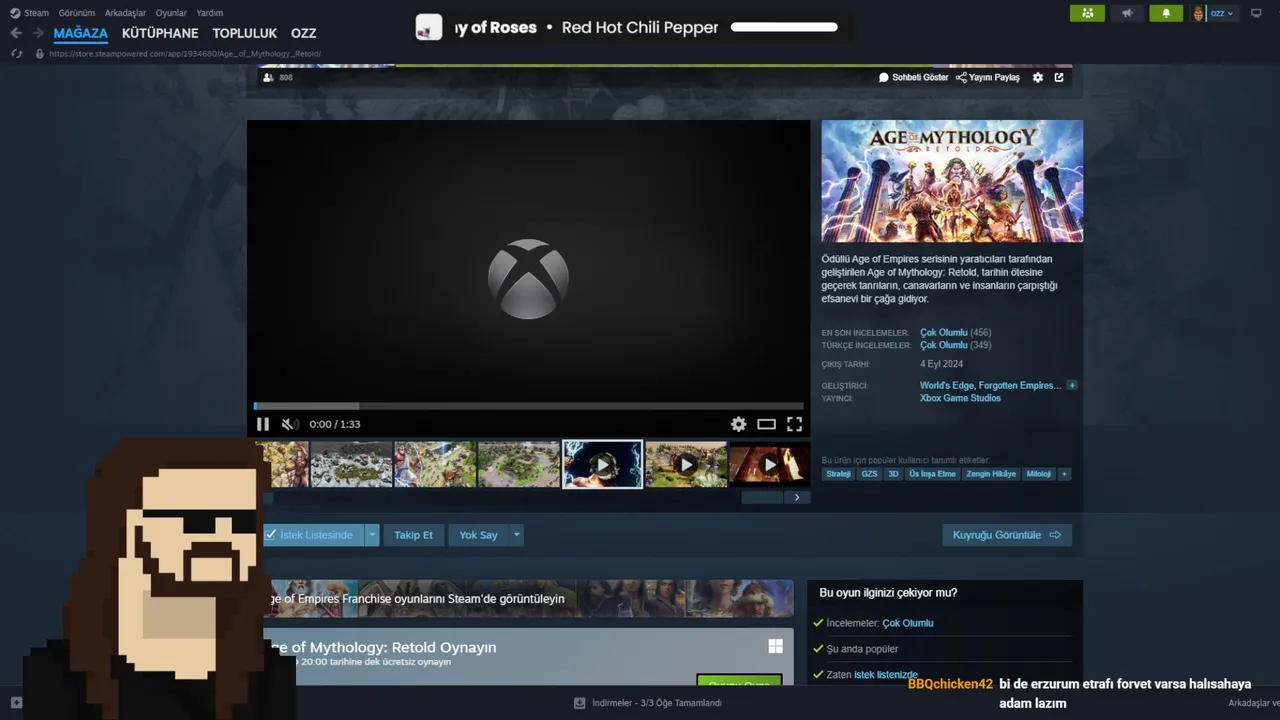Screen dimensions: 1280x720
Task: Open the OZZ account dropdown
Action: point(1224,13)
